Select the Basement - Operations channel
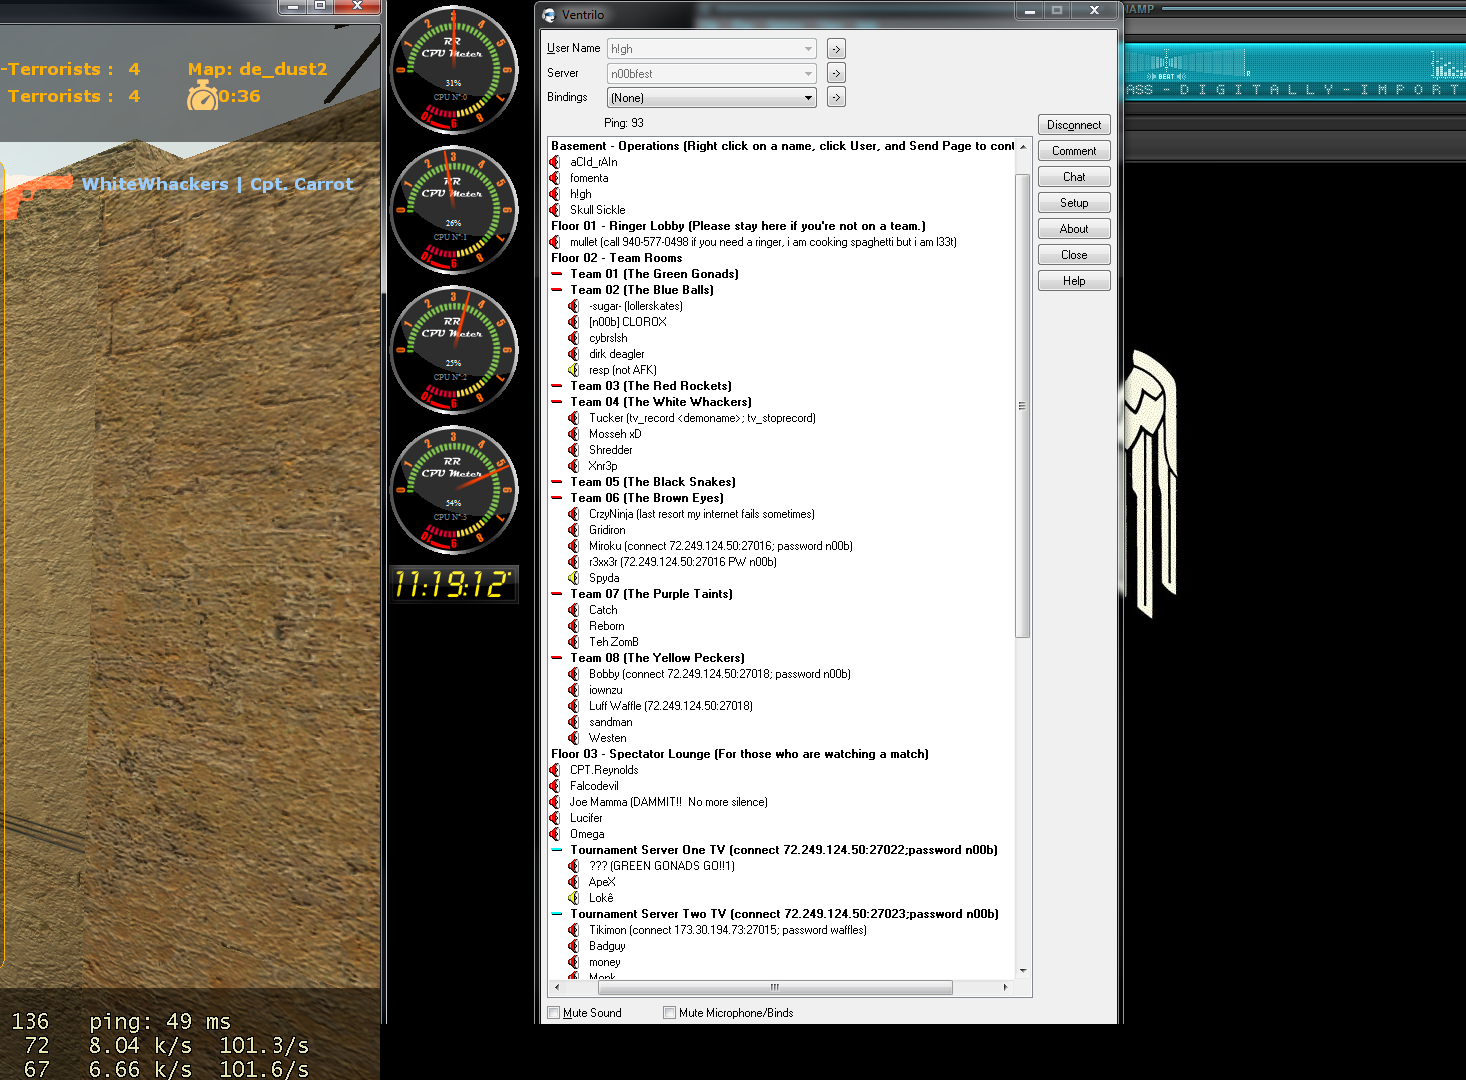This screenshot has width=1466, height=1080. point(782,146)
